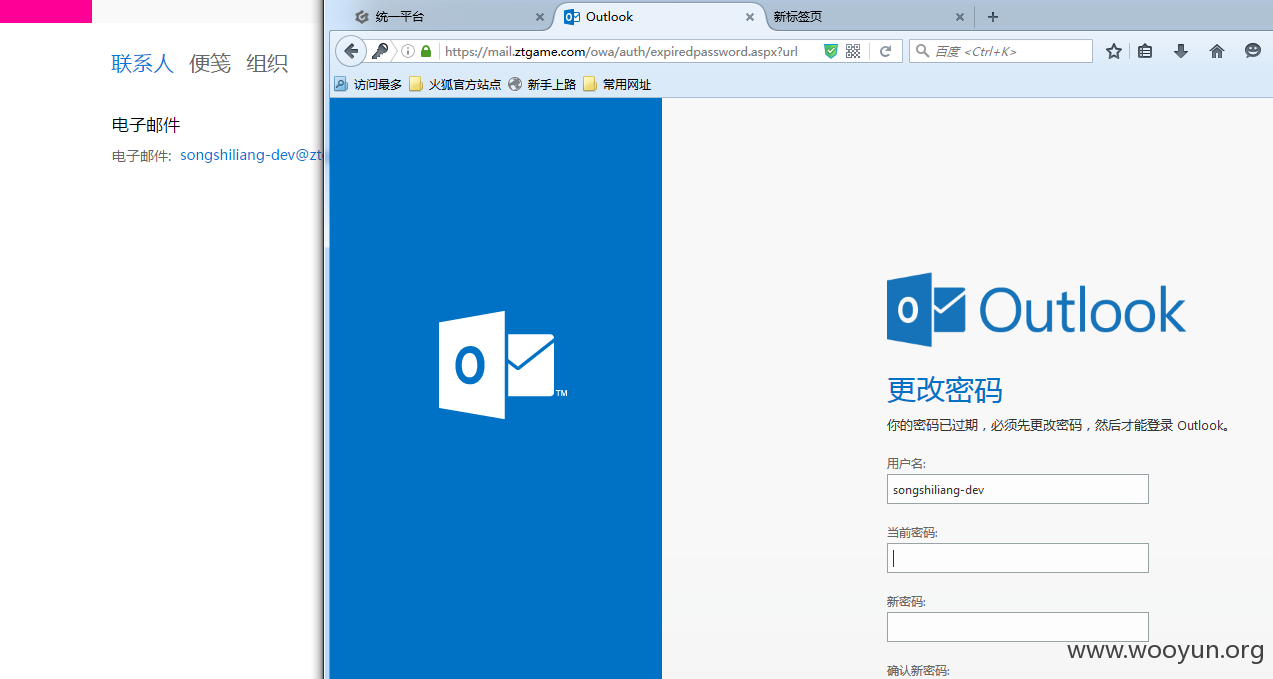
Task: Go to home page icon
Action: tap(1217, 51)
